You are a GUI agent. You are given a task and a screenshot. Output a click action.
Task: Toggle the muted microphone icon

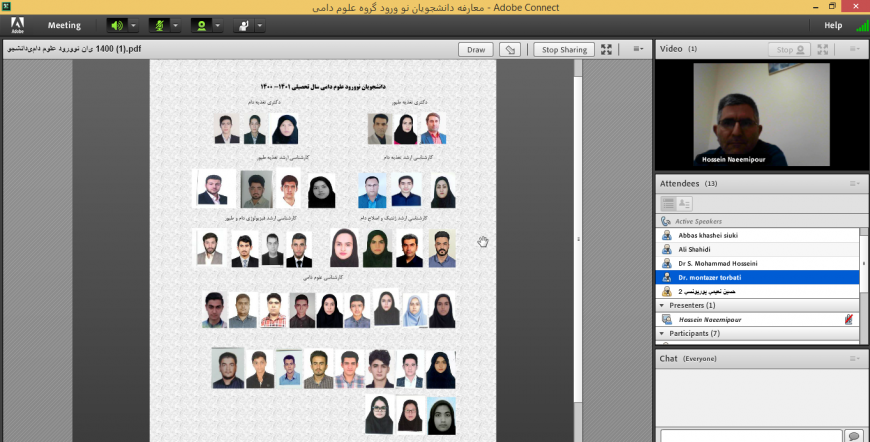[159, 25]
